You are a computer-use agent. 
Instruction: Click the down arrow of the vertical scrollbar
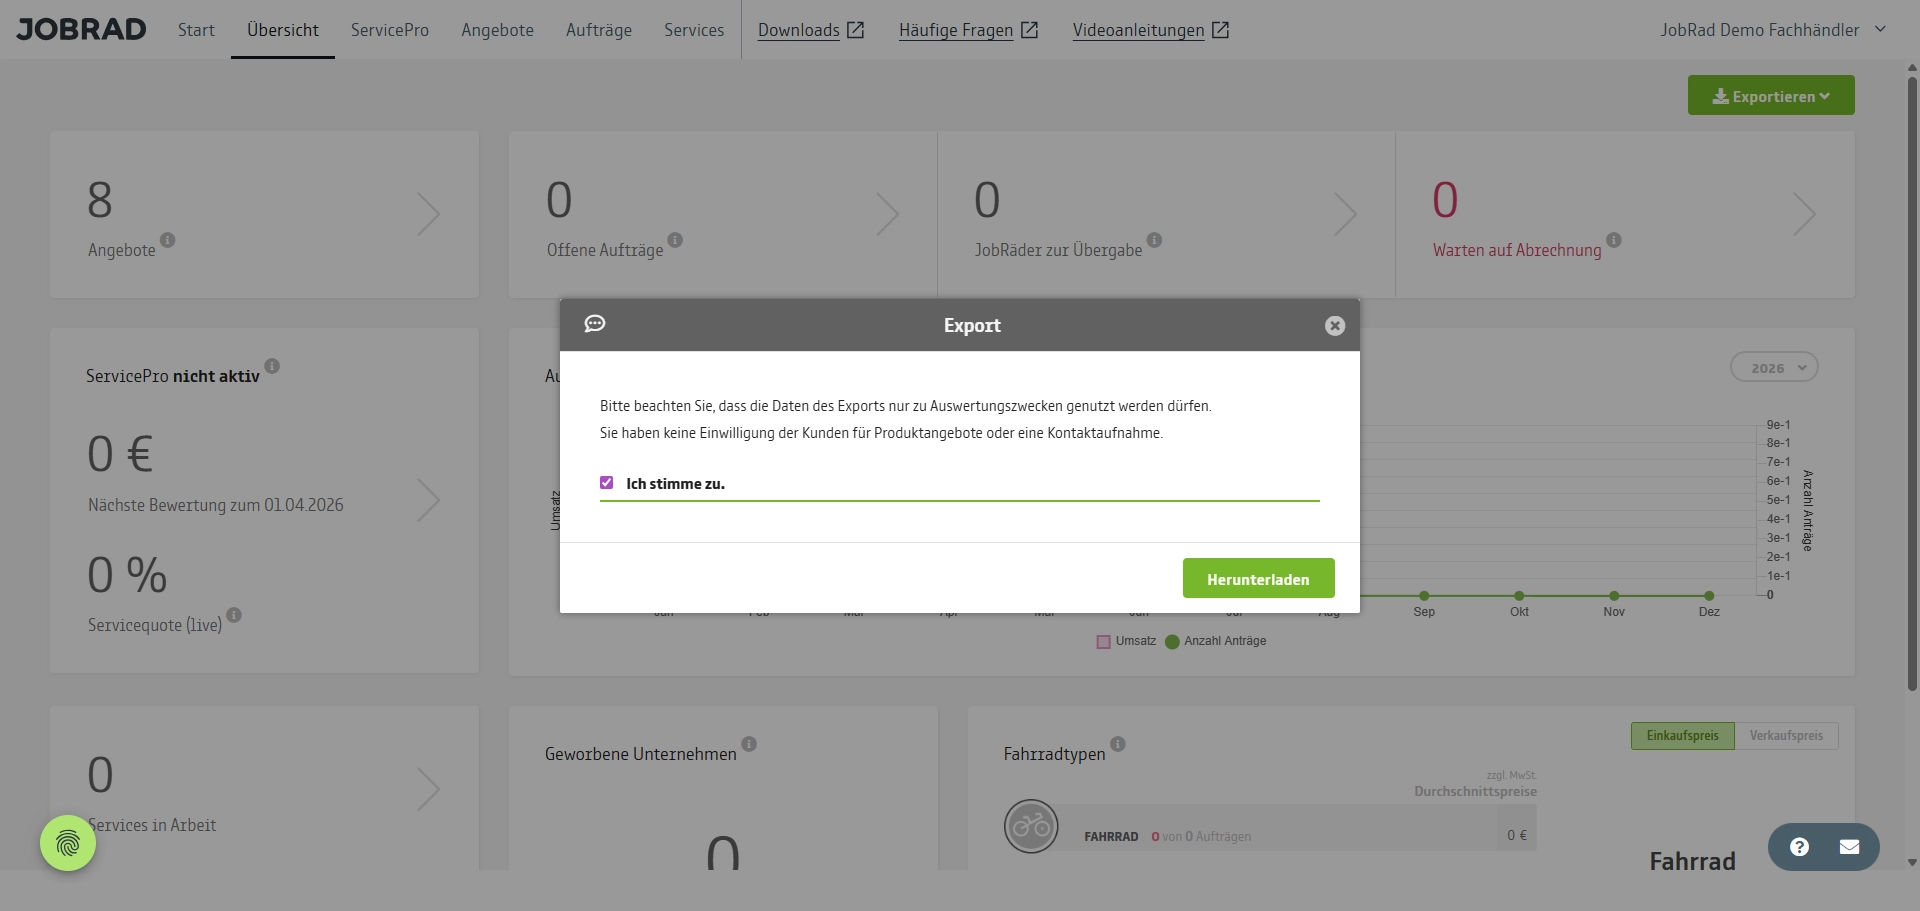[1911, 862]
